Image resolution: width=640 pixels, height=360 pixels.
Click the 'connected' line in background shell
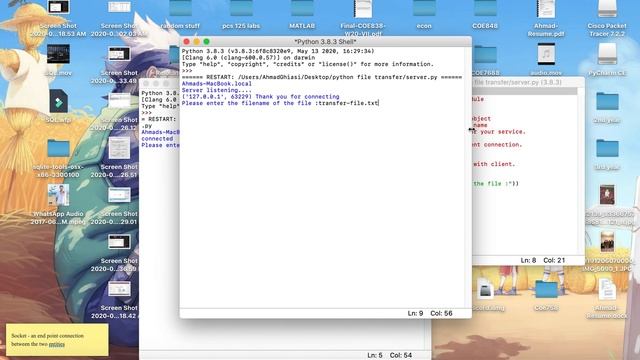[x=157, y=139]
